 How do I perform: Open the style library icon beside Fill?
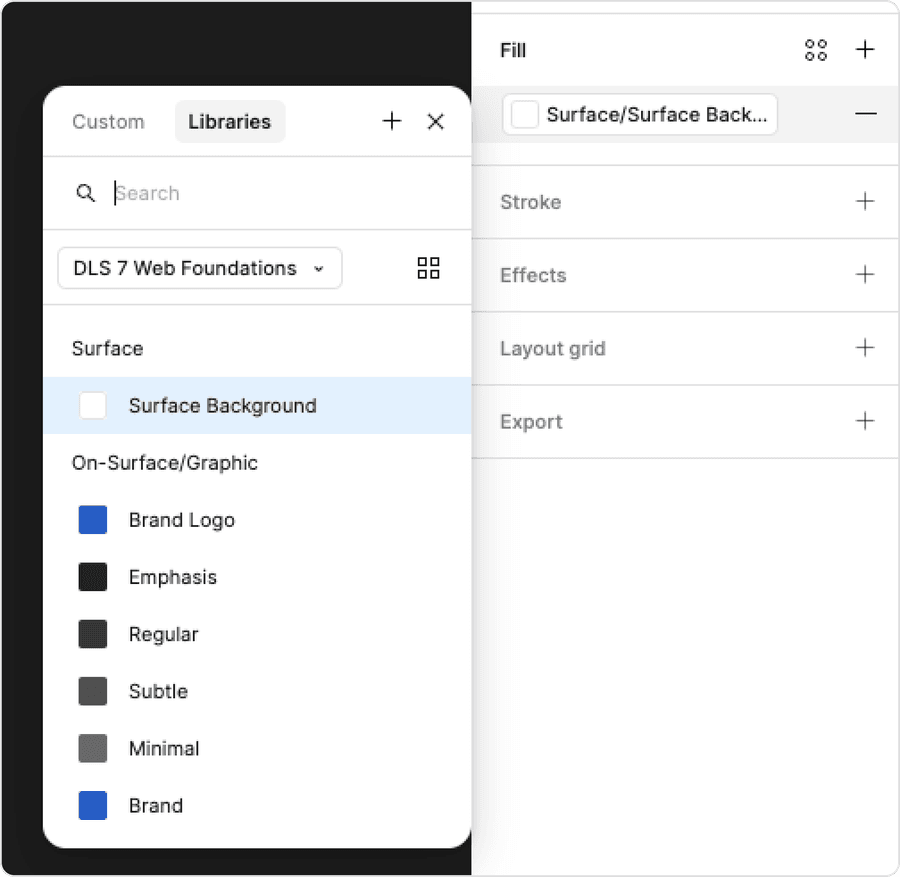pyautogui.click(x=816, y=49)
